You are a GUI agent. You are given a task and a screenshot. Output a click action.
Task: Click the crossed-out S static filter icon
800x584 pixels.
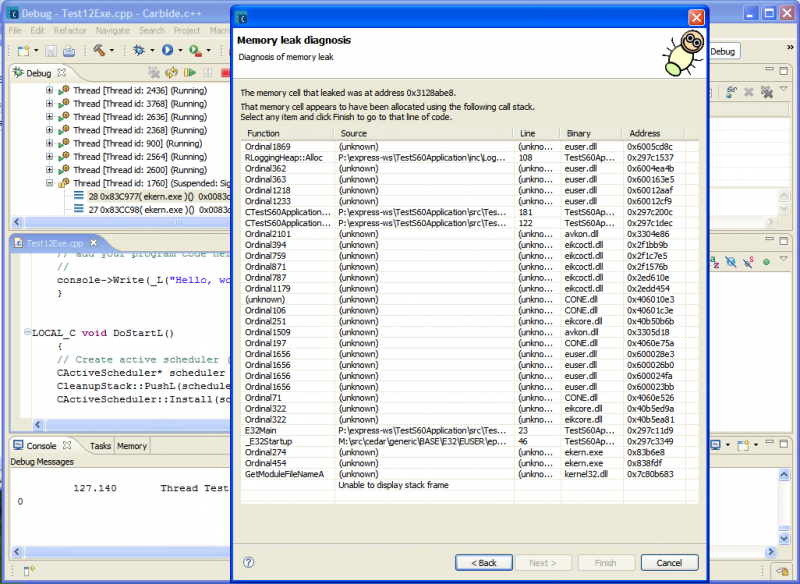[x=748, y=262]
